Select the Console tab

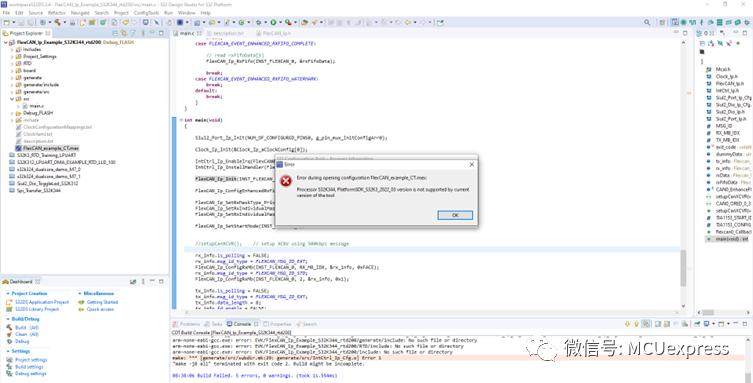(243, 324)
